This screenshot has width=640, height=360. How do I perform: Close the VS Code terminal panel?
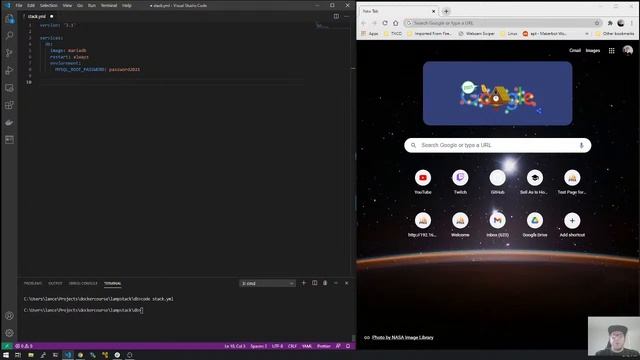tap(347, 283)
